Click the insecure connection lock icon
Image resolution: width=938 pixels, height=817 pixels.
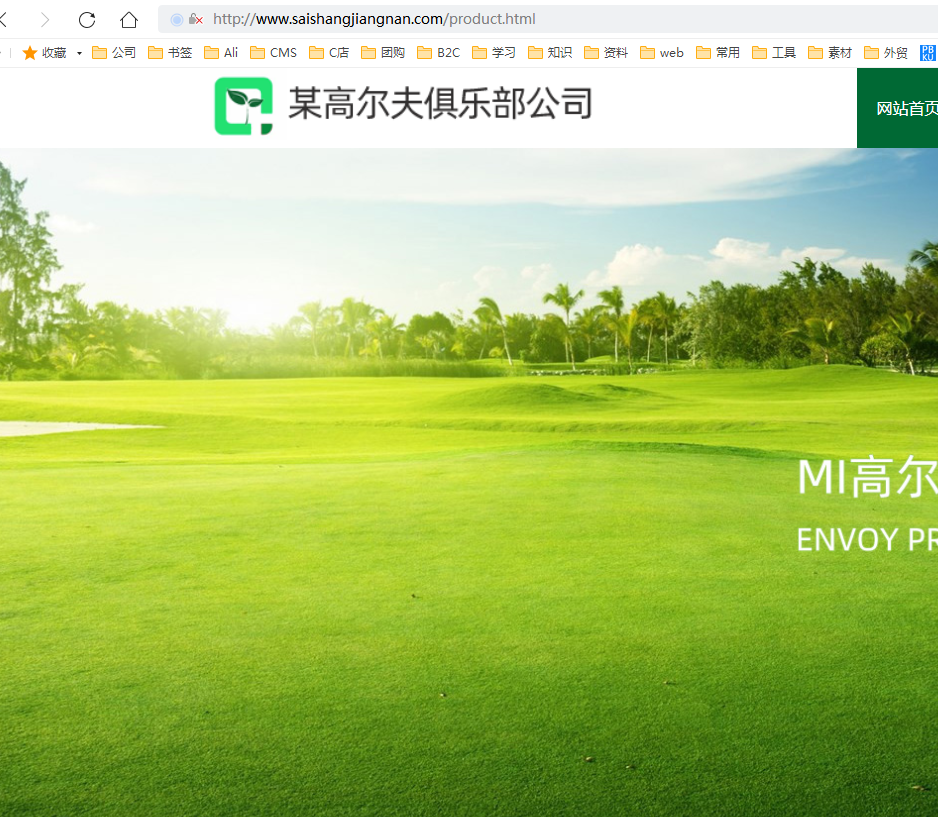[195, 19]
